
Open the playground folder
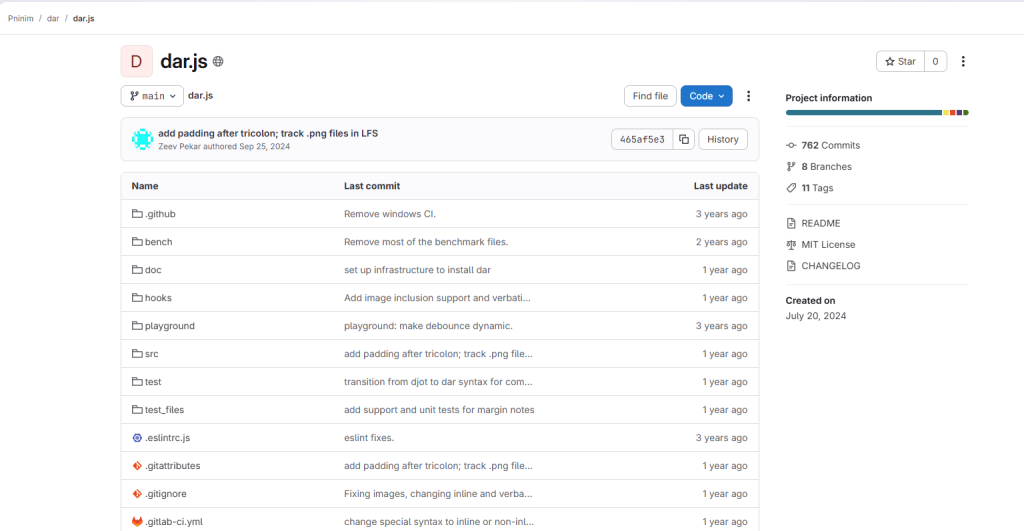coord(169,326)
